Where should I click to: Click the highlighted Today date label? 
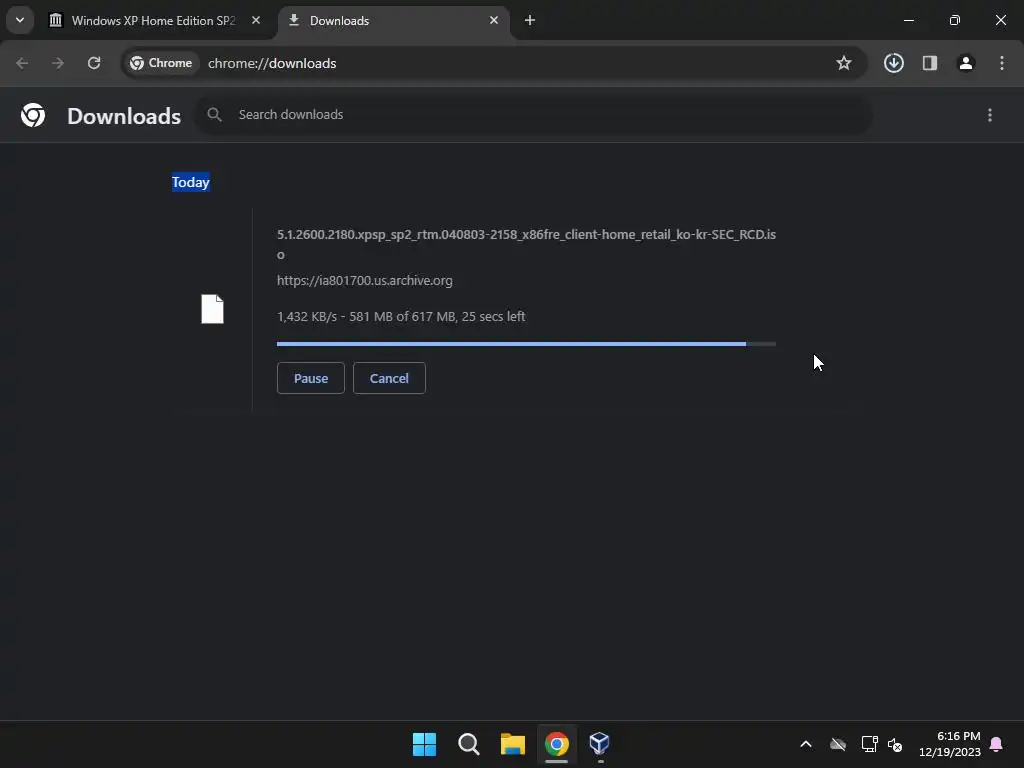191,182
